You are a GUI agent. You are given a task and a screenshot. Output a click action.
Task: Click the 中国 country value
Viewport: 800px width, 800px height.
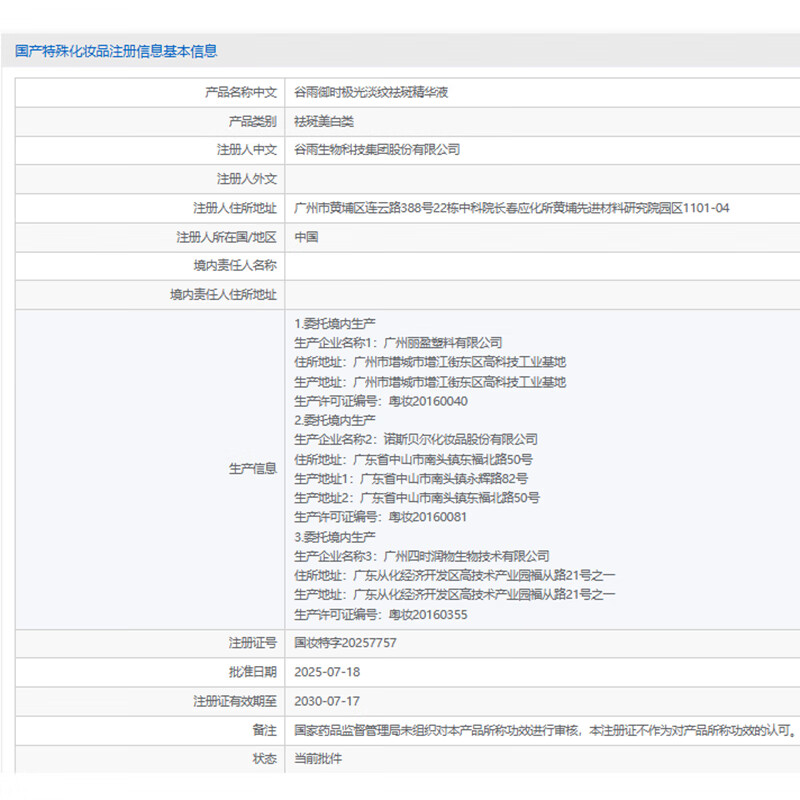(306, 237)
